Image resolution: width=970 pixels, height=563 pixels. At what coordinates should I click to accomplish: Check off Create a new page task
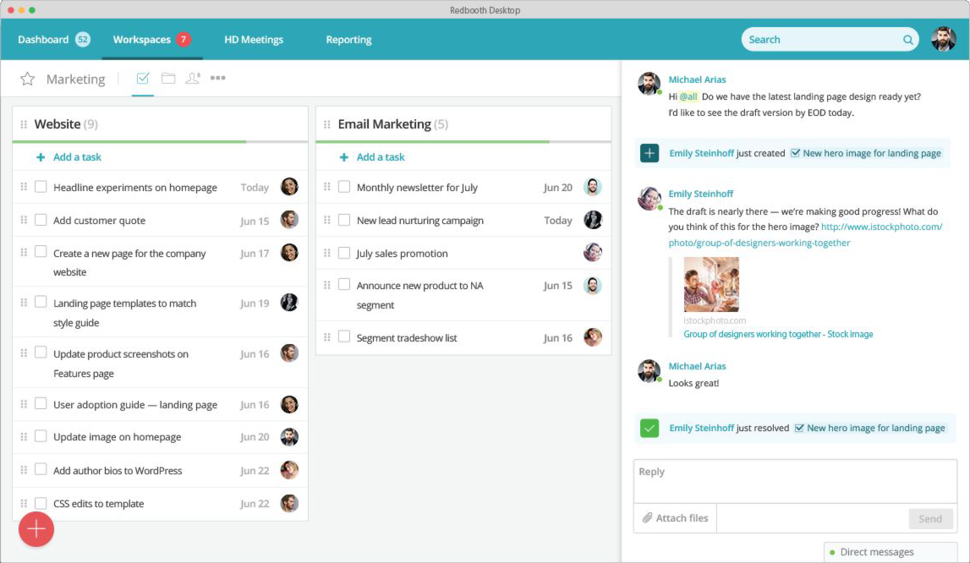coord(41,251)
